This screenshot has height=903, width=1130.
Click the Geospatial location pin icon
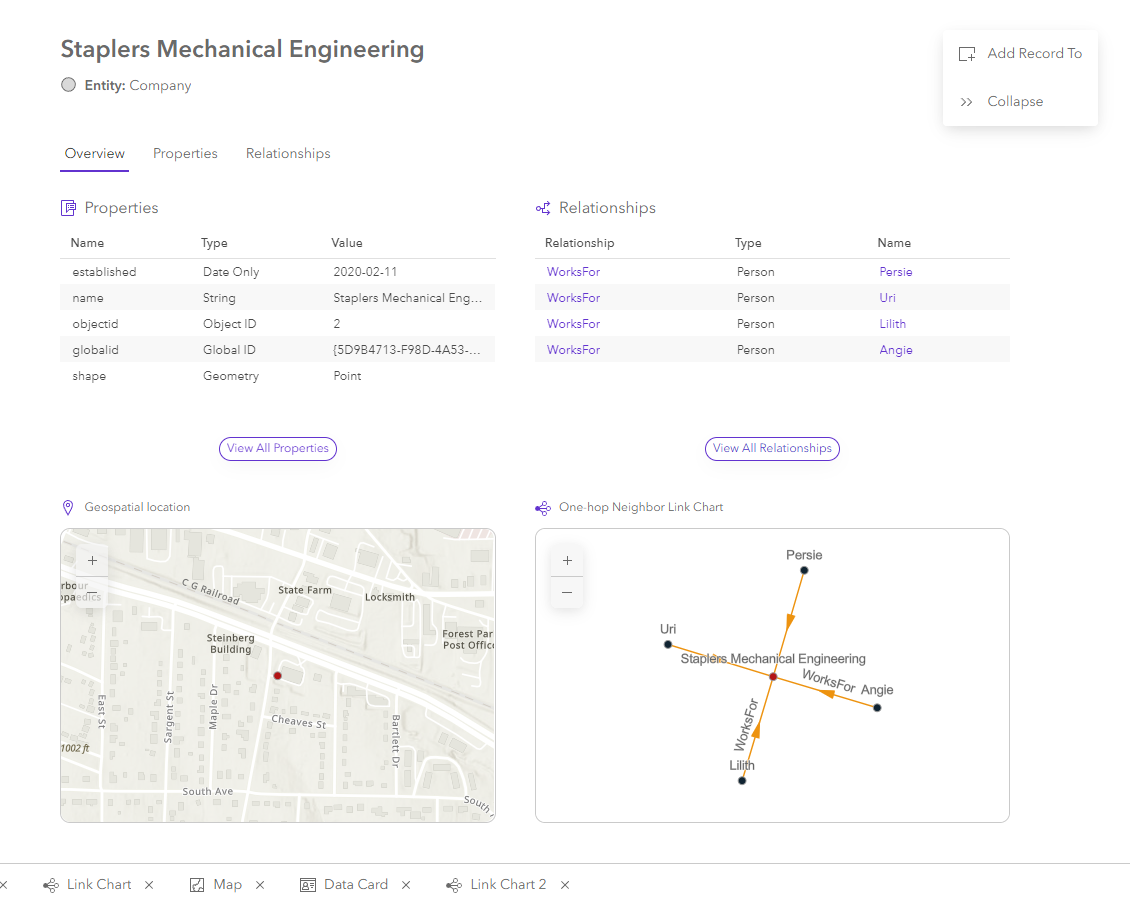tap(68, 506)
